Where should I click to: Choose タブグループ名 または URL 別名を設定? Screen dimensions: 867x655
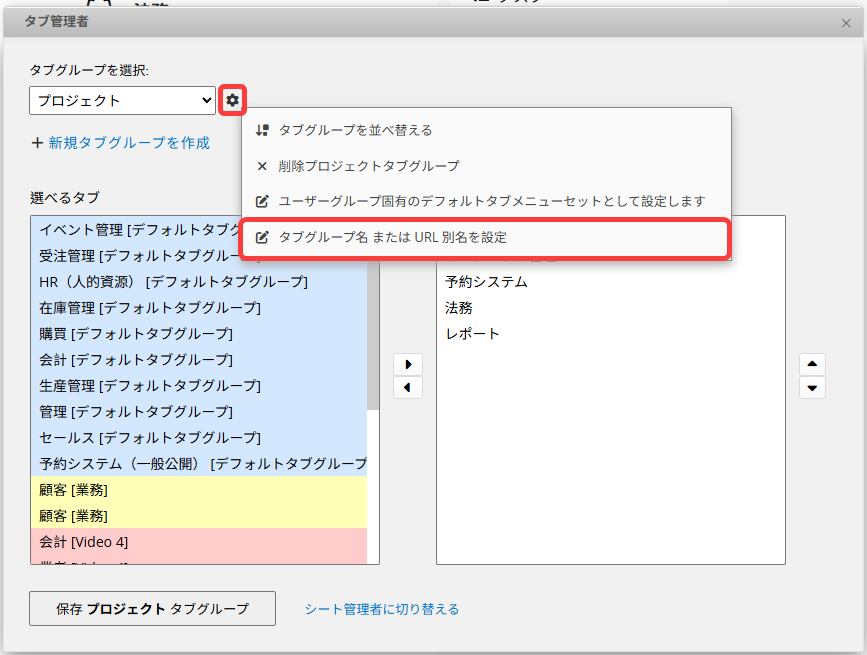(392, 237)
